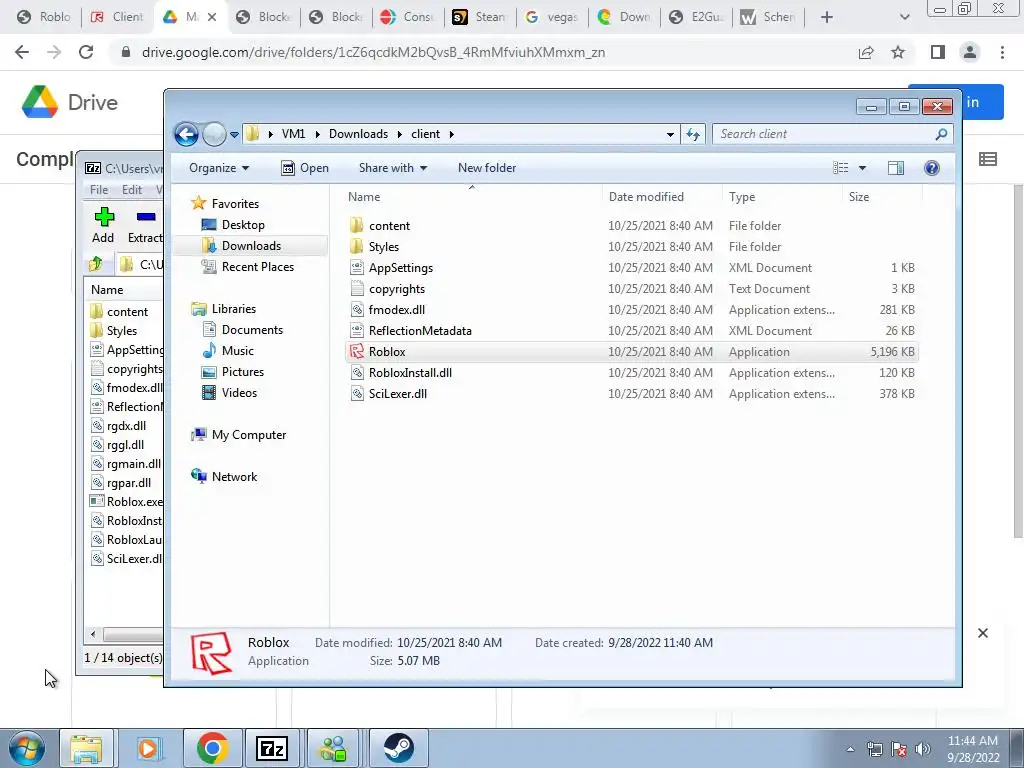Bookmark this page with the star icon

click(x=898, y=52)
